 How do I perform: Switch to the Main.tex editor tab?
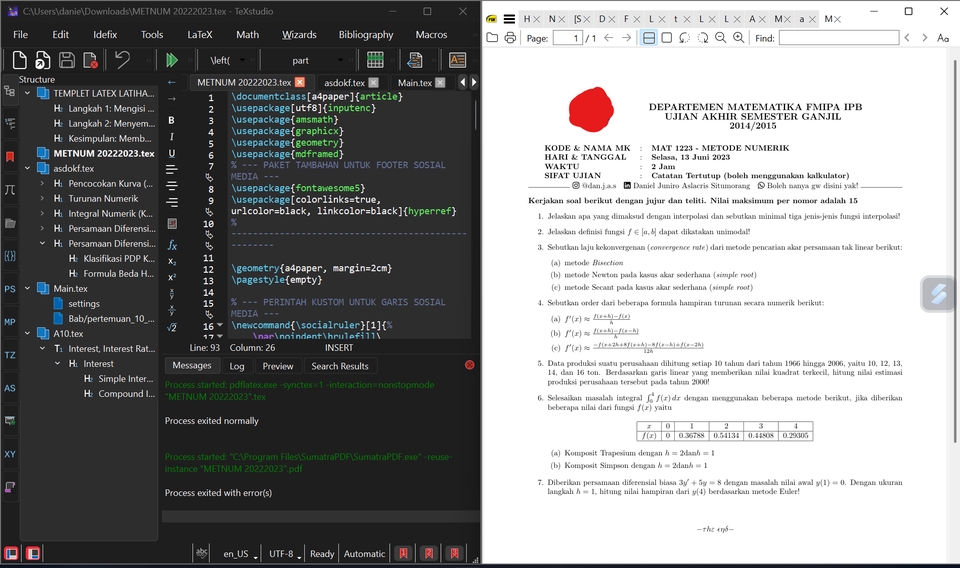[414, 82]
